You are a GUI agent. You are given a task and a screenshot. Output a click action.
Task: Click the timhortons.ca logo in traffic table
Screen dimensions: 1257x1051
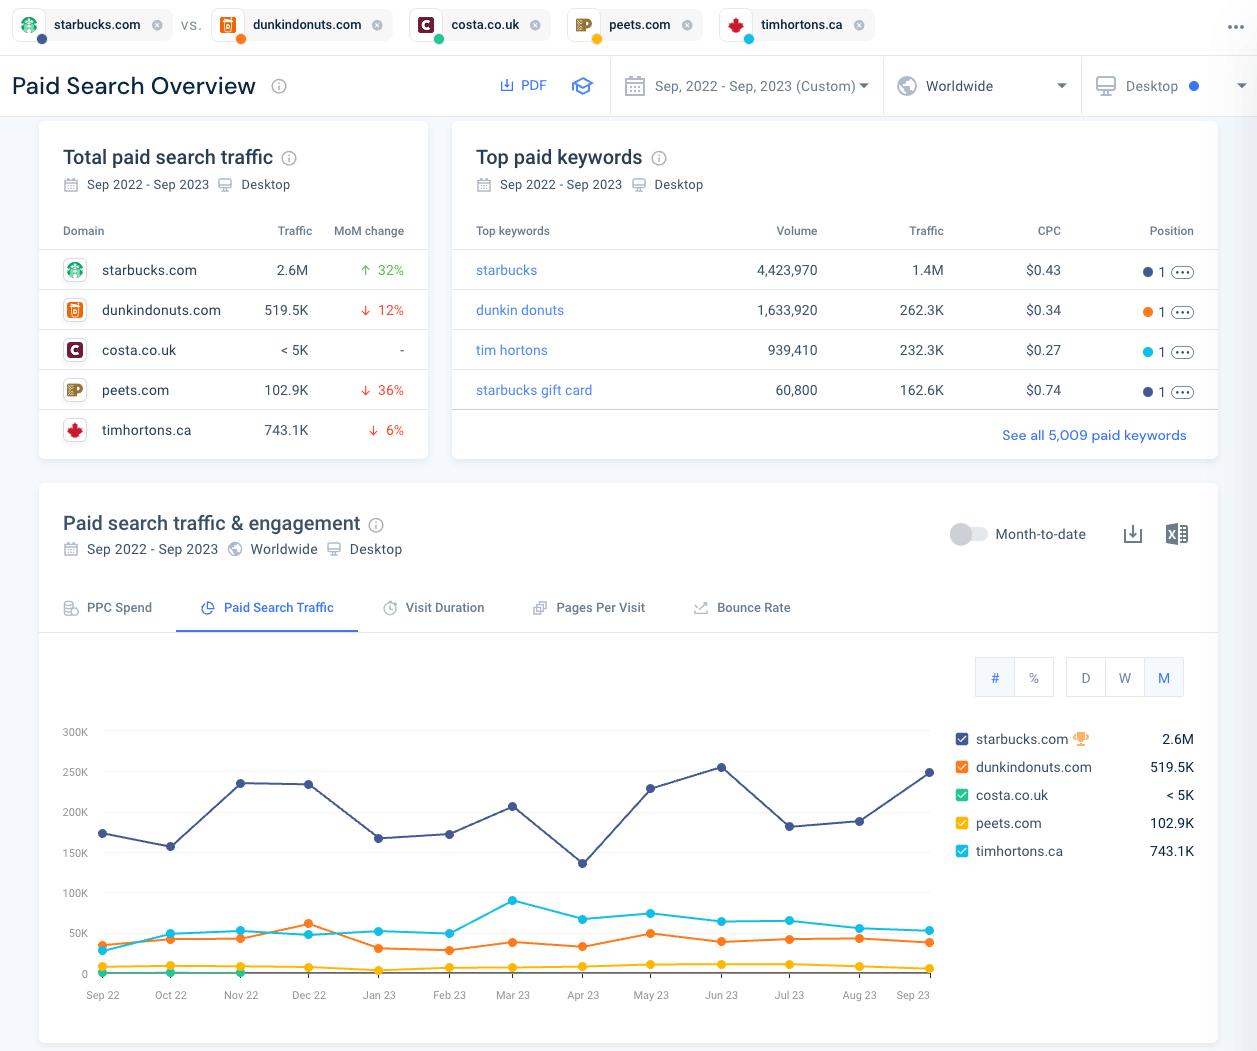tap(75, 430)
